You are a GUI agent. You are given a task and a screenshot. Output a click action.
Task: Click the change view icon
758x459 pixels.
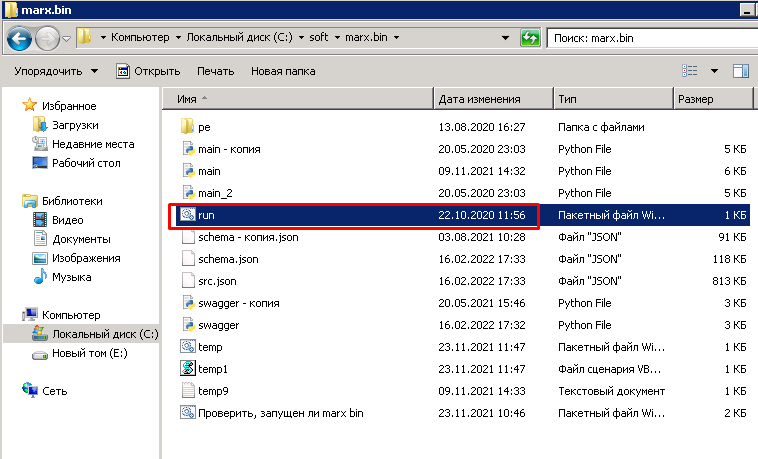[x=689, y=71]
